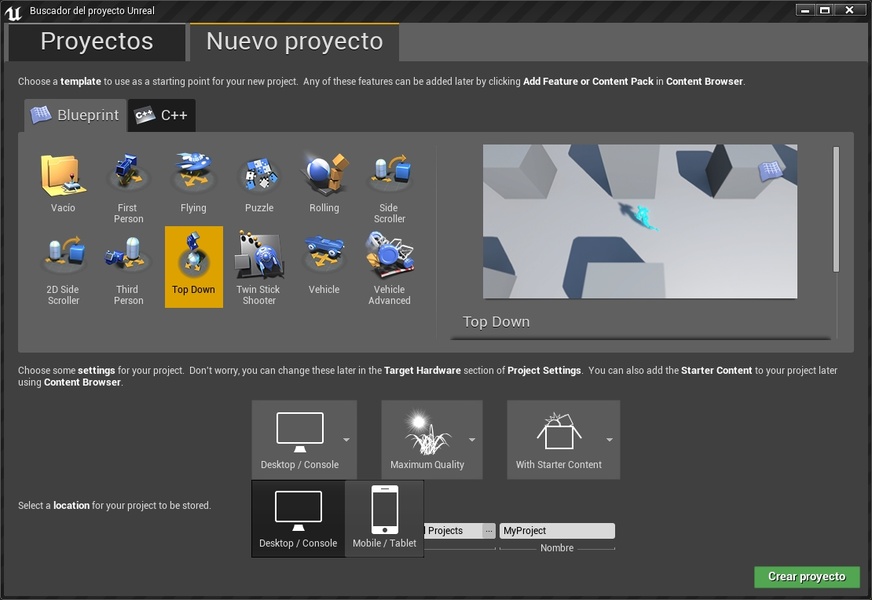Screen dimensions: 872x600
Task: Choose Mobile / Tablet target hardware option
Action: pos(384,518)
